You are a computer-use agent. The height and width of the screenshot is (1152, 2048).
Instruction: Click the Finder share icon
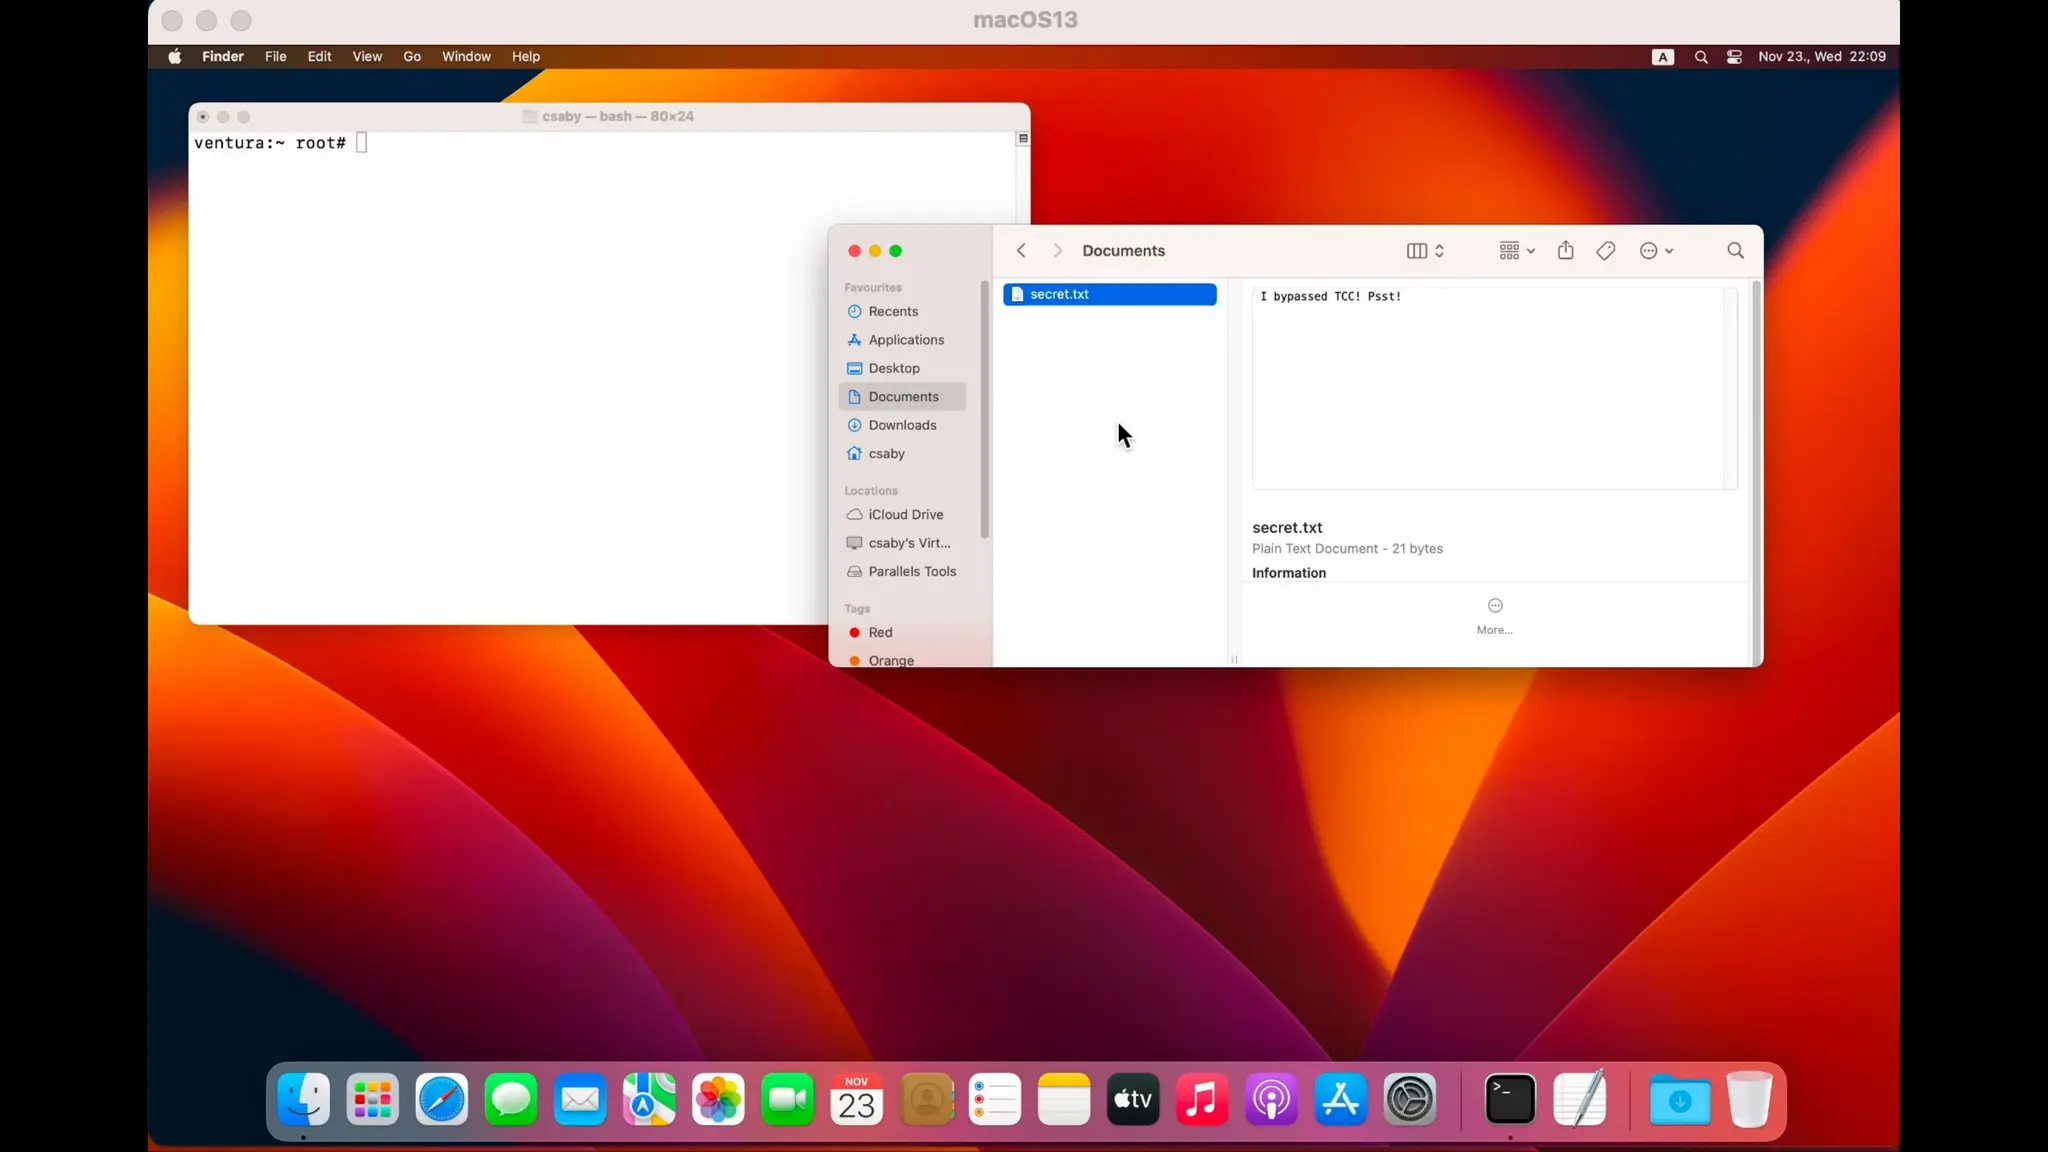1565,251
